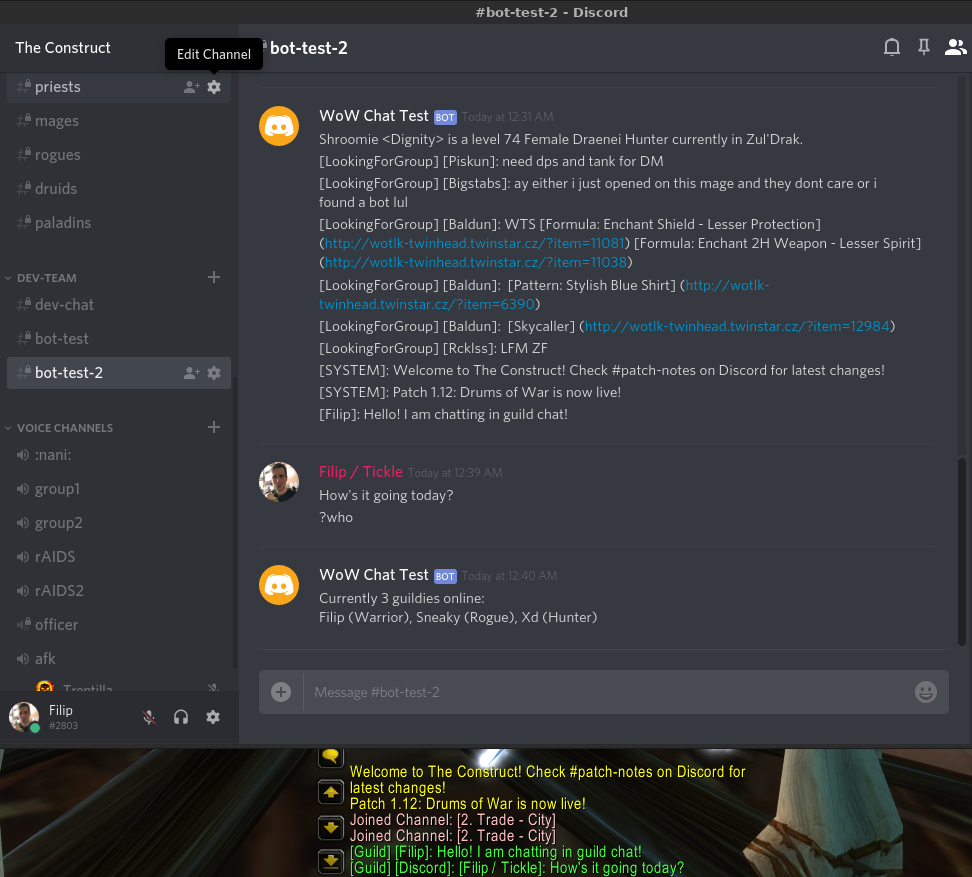The height and width of the screenshot is (877, 972).
Task: Join the group1 voice channel
Action: tap(118, 489)
